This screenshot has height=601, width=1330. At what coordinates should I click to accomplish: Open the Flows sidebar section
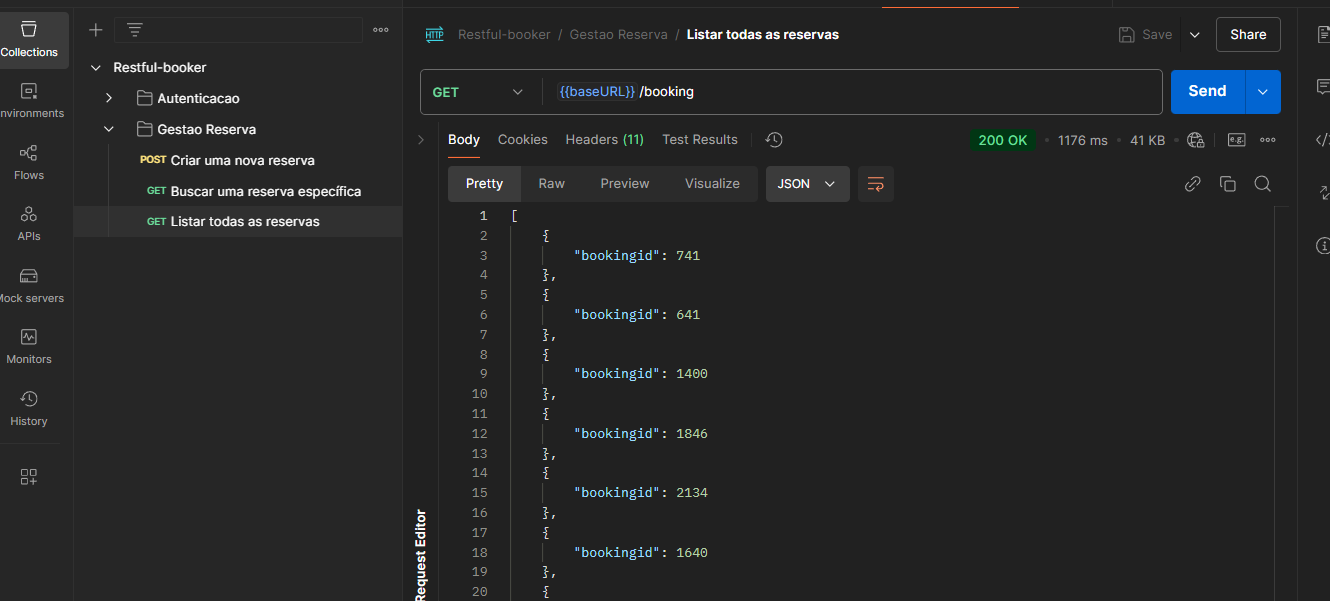pyautogui.click(x=29, y=162)
